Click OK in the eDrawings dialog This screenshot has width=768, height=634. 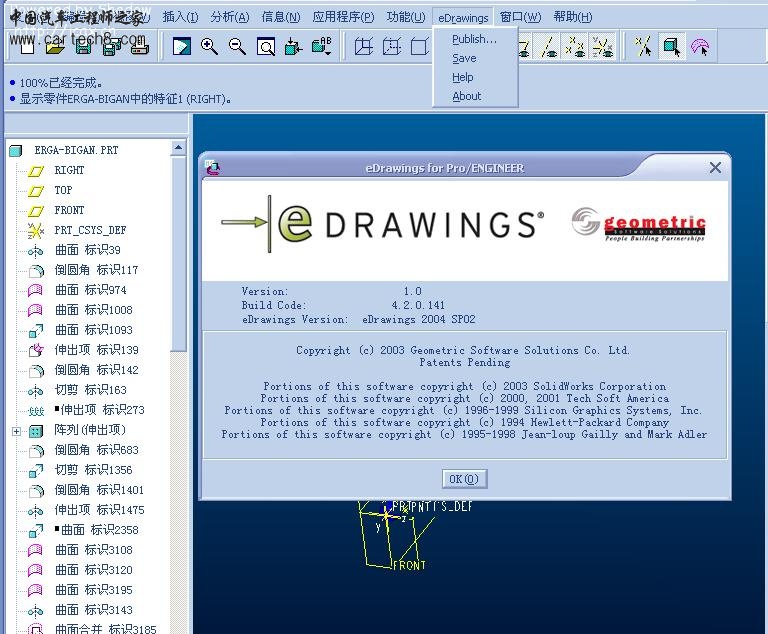click(x=464, y=479)
